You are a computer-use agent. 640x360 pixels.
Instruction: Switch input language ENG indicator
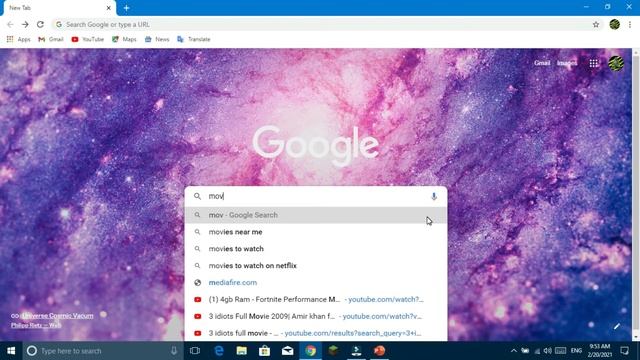[576, 351]
